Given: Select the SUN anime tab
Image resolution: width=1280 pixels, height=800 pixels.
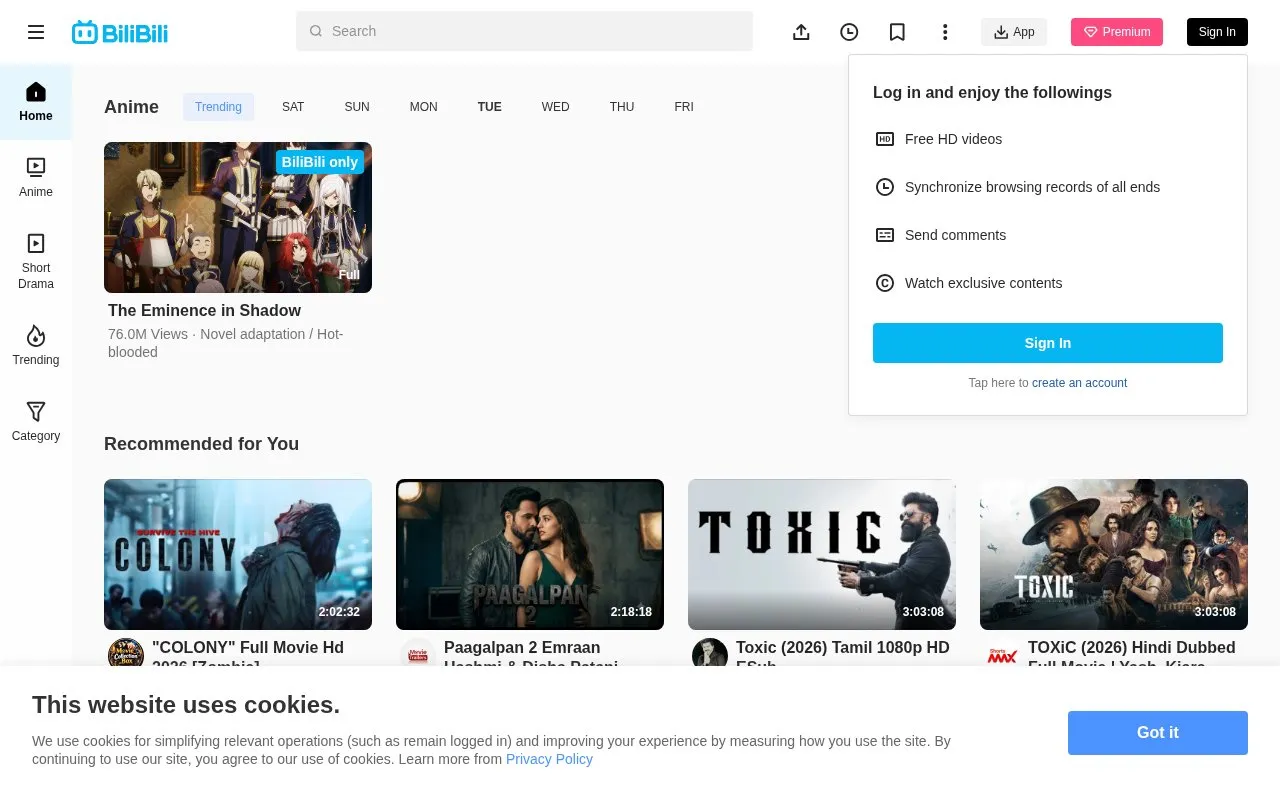Looking at the screenshot, I should tap(357, 107).
